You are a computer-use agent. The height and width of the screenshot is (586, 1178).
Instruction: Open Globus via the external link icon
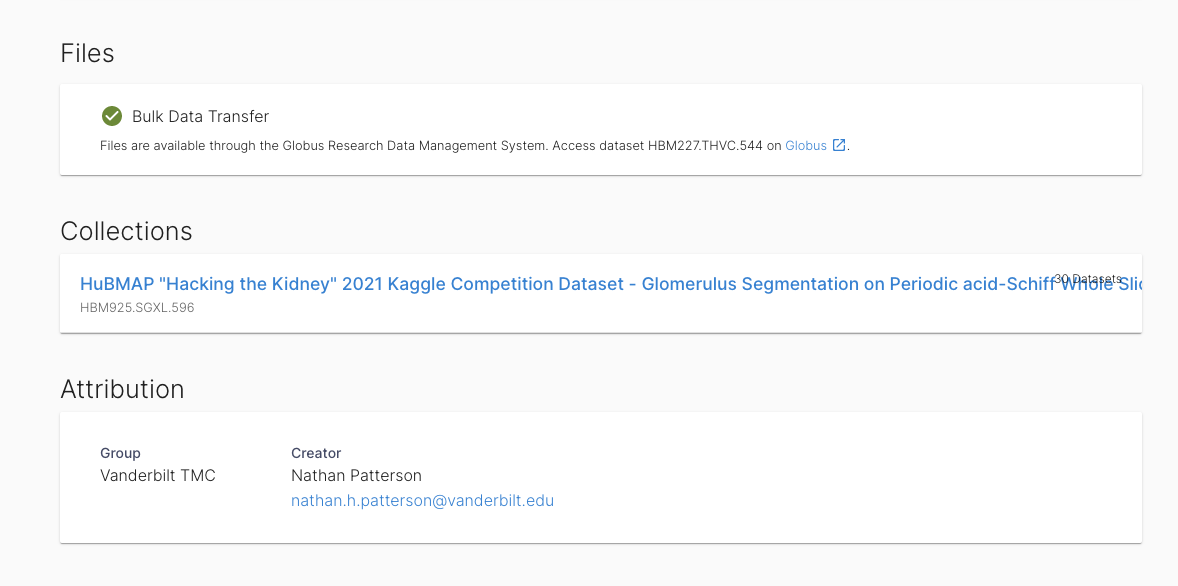(x=838, y=144)
